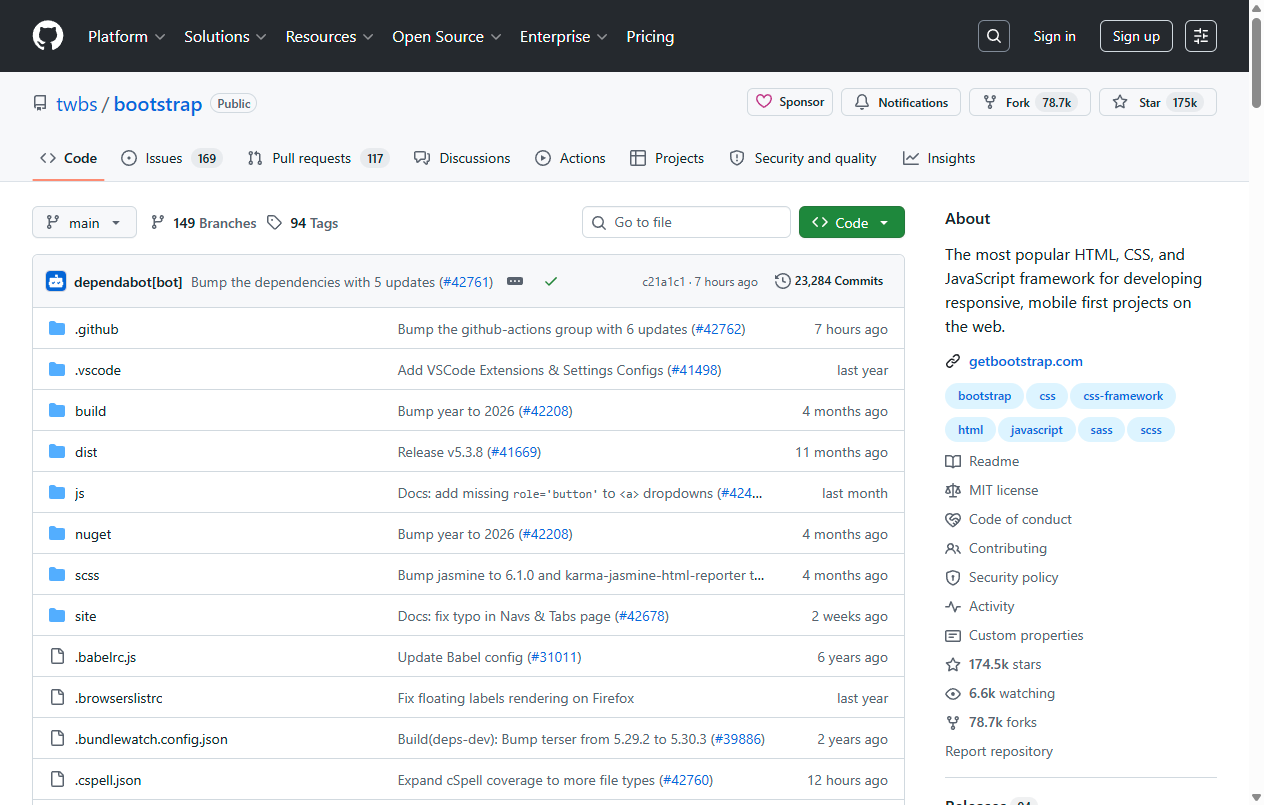Switch to the Pull requests tab
Screen dimensions: 1264x805
tap(317, 158)
